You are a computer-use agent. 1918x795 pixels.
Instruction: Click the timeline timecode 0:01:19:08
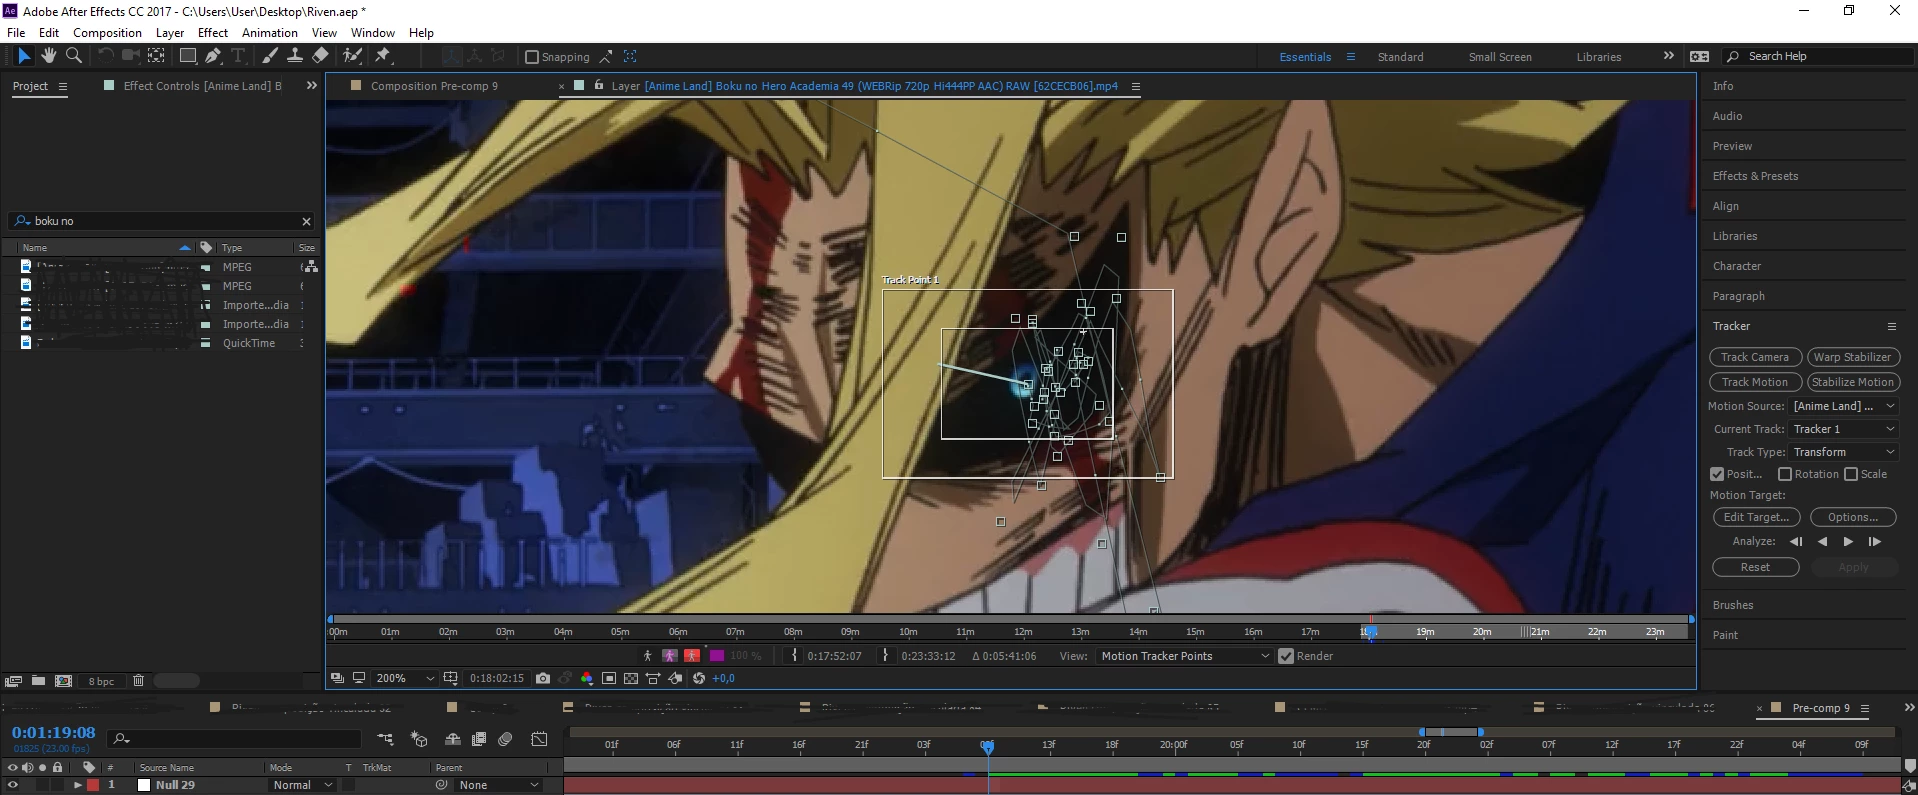[54, 732]
